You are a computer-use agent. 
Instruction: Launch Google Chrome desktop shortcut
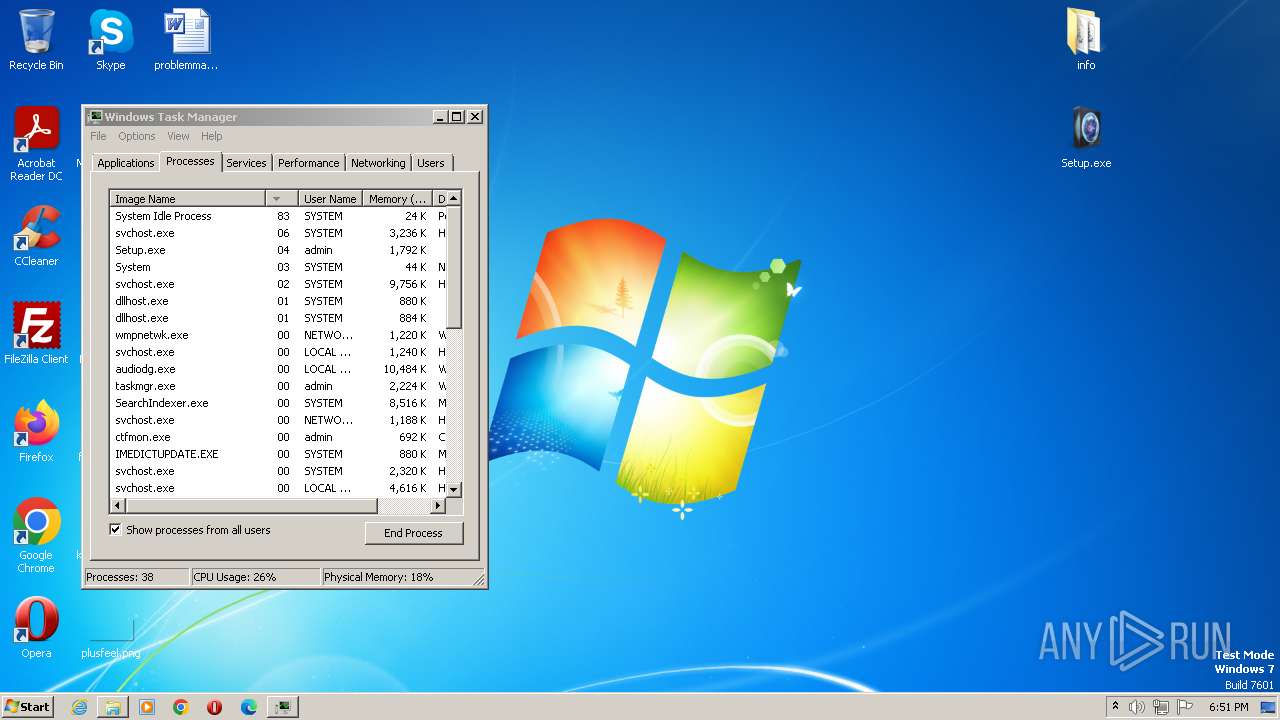tap(36, 535)
